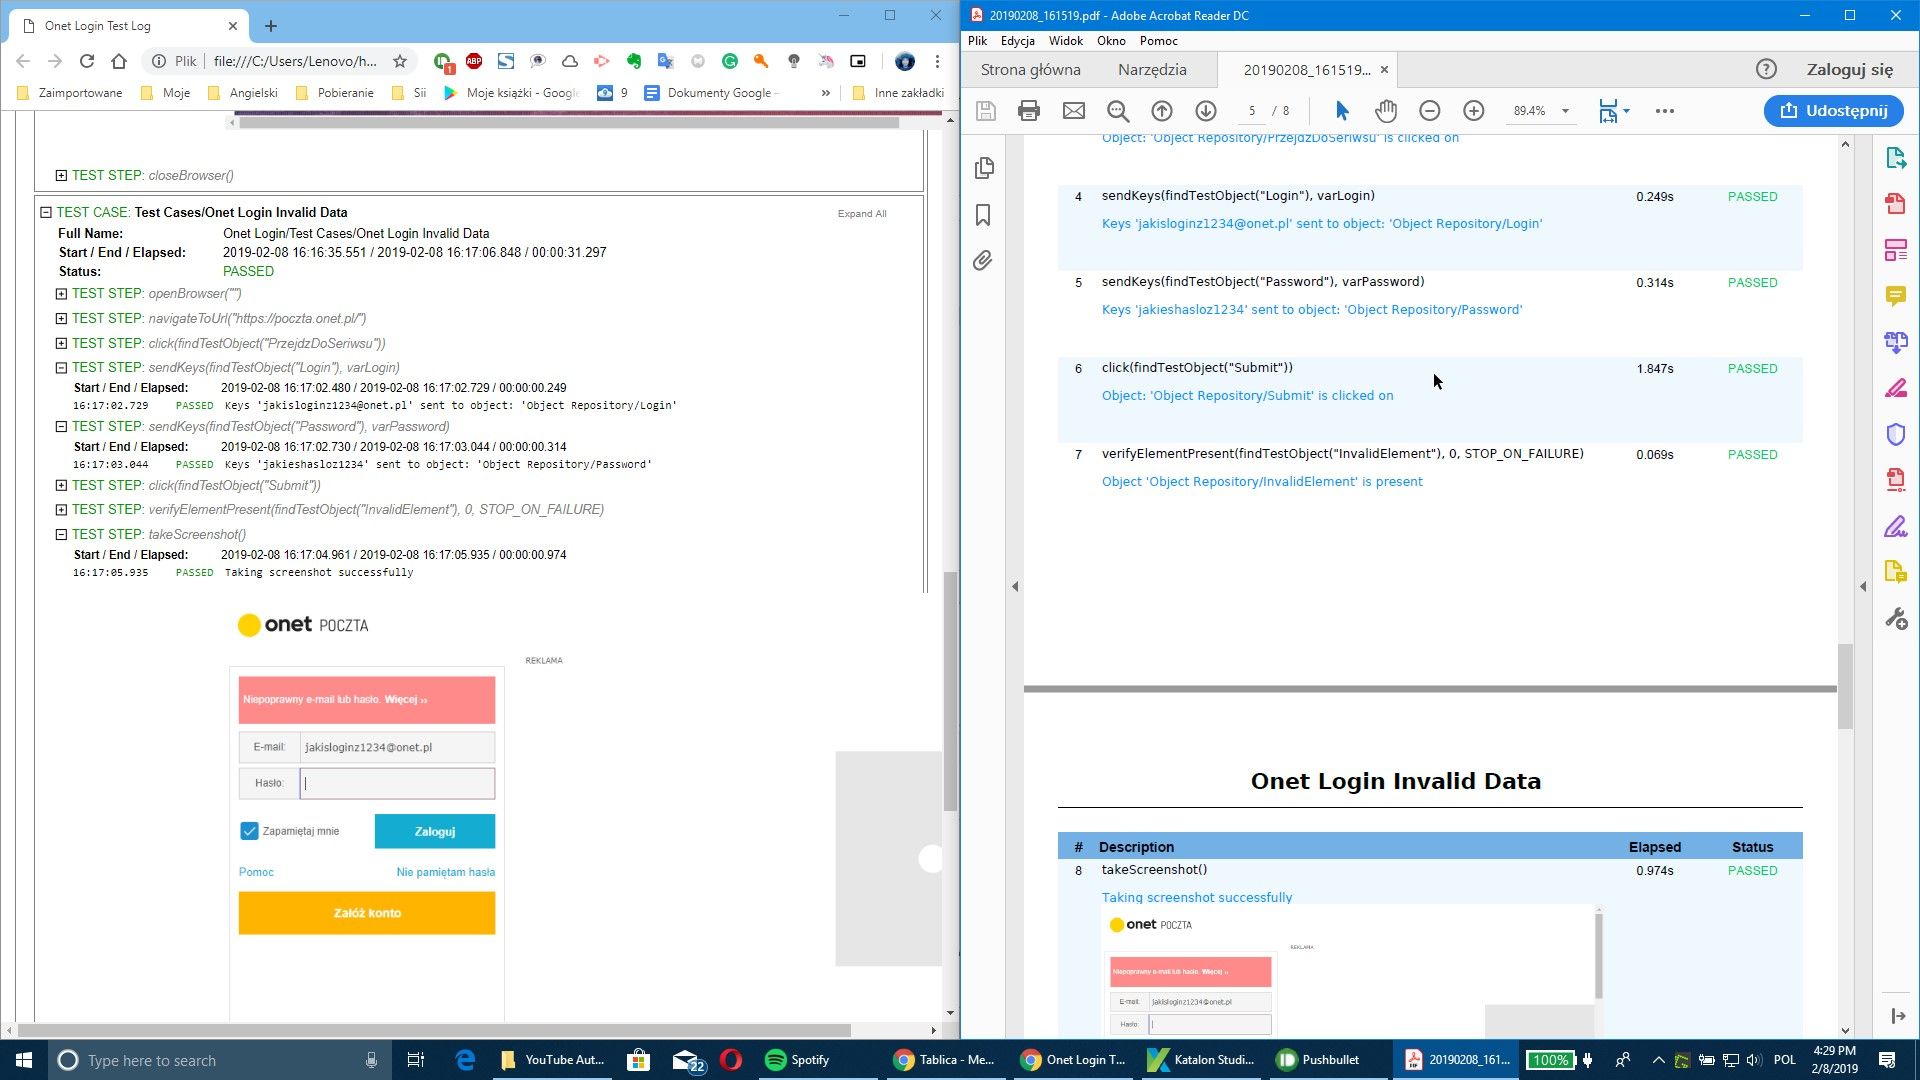This screenshot has height=1080, width=1920.
Task: Go to next page arrow in Acrobat
Action: 1205,111
